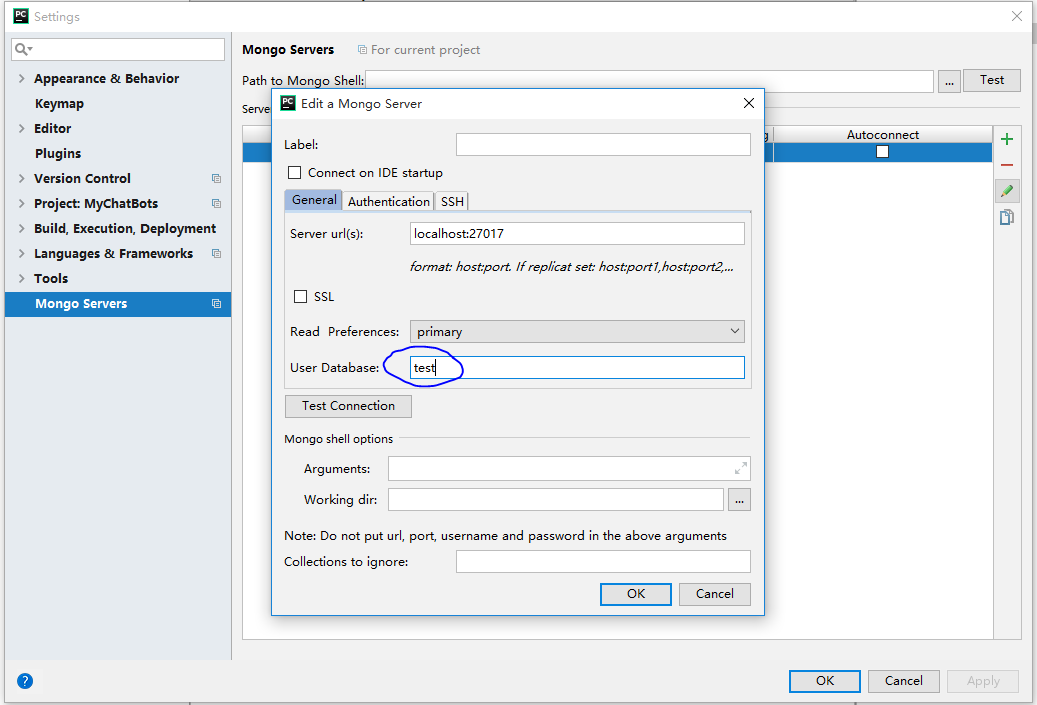Click PyCharm icon in Settings title bar
Image resolution: width=1037 pixels, height=705 pixels.
pyautogui.click(x=21, y=16)
